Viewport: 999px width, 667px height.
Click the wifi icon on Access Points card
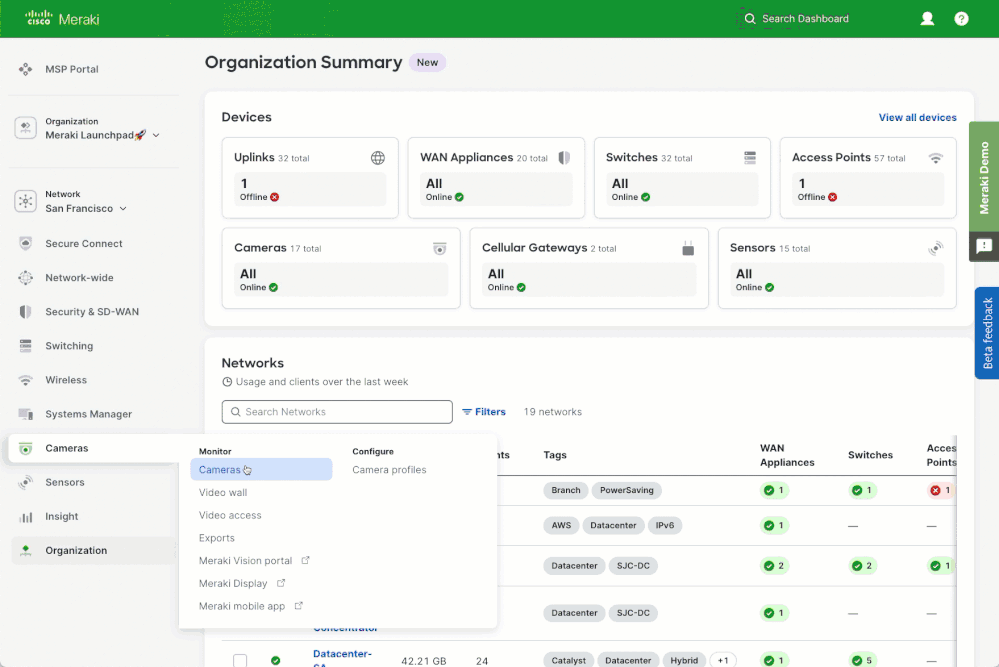point(935,158)
